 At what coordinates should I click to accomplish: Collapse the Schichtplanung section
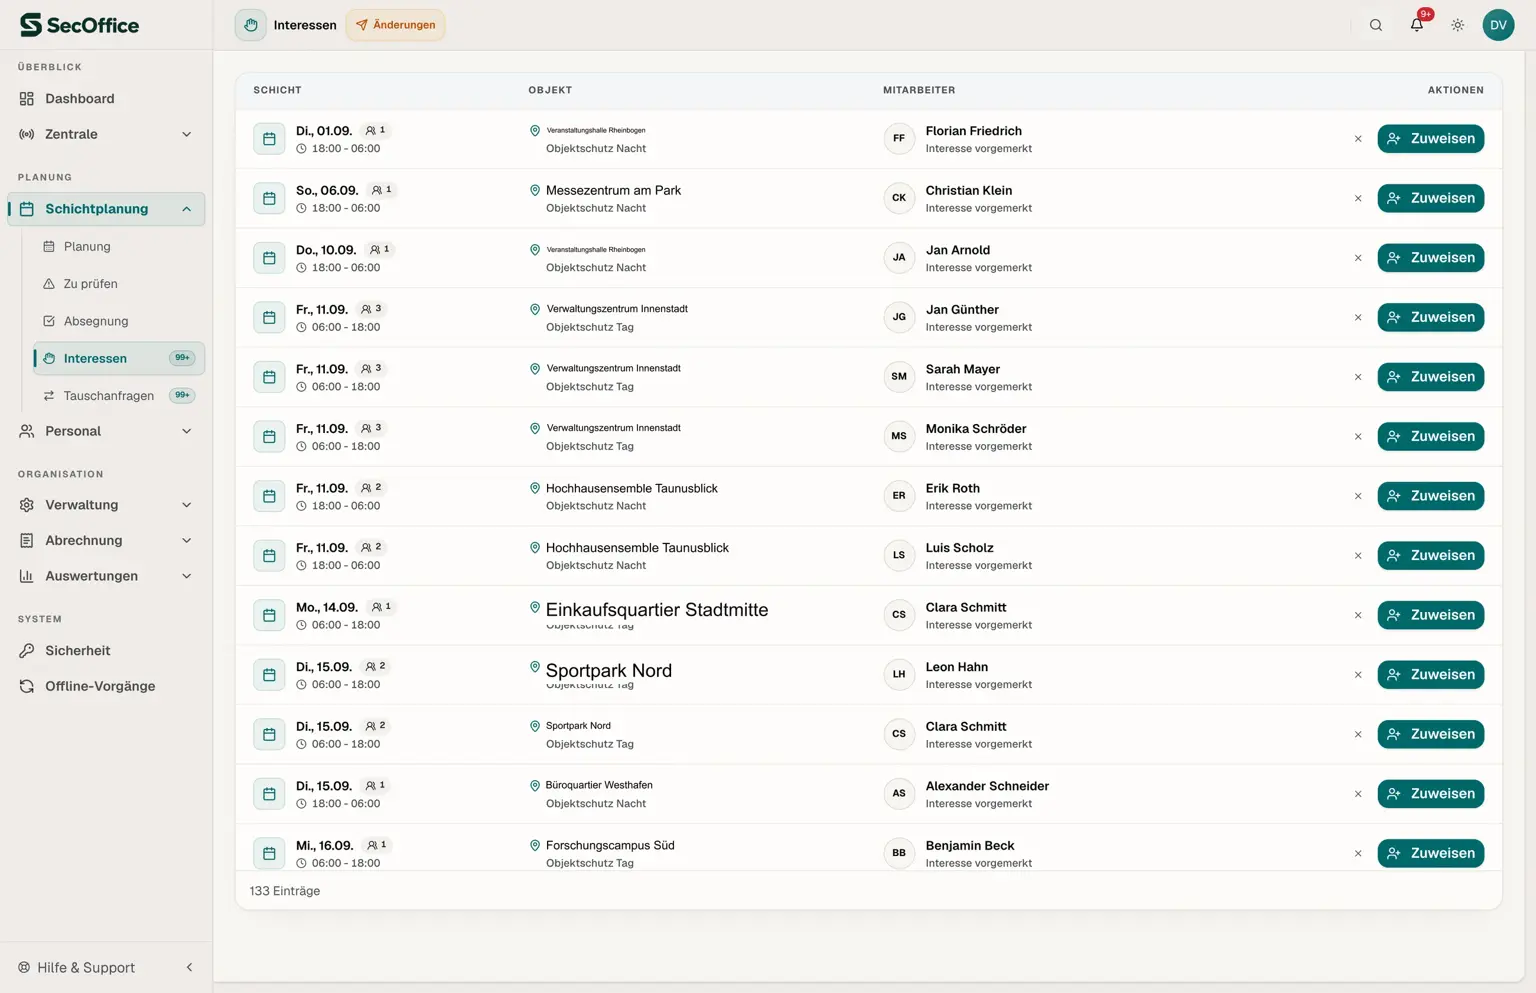(106, 209)
